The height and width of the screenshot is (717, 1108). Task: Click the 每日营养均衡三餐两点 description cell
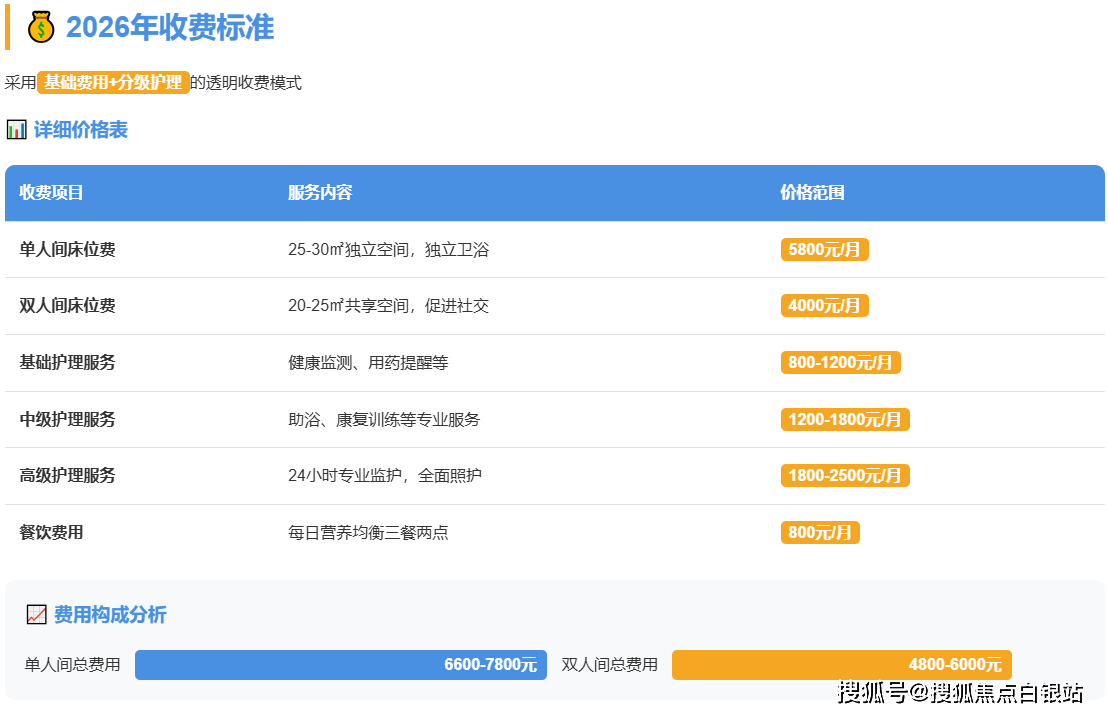[368, 533]
